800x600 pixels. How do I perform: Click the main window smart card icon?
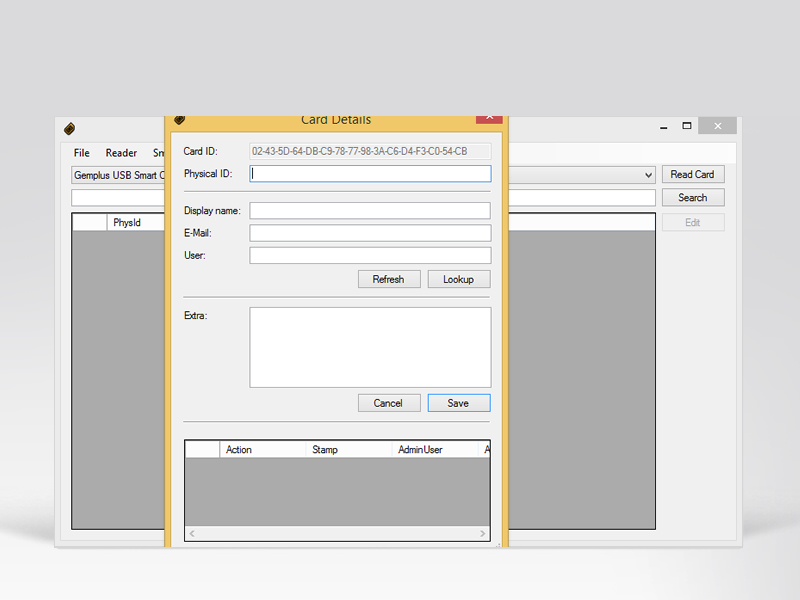(x=70, y=128)
